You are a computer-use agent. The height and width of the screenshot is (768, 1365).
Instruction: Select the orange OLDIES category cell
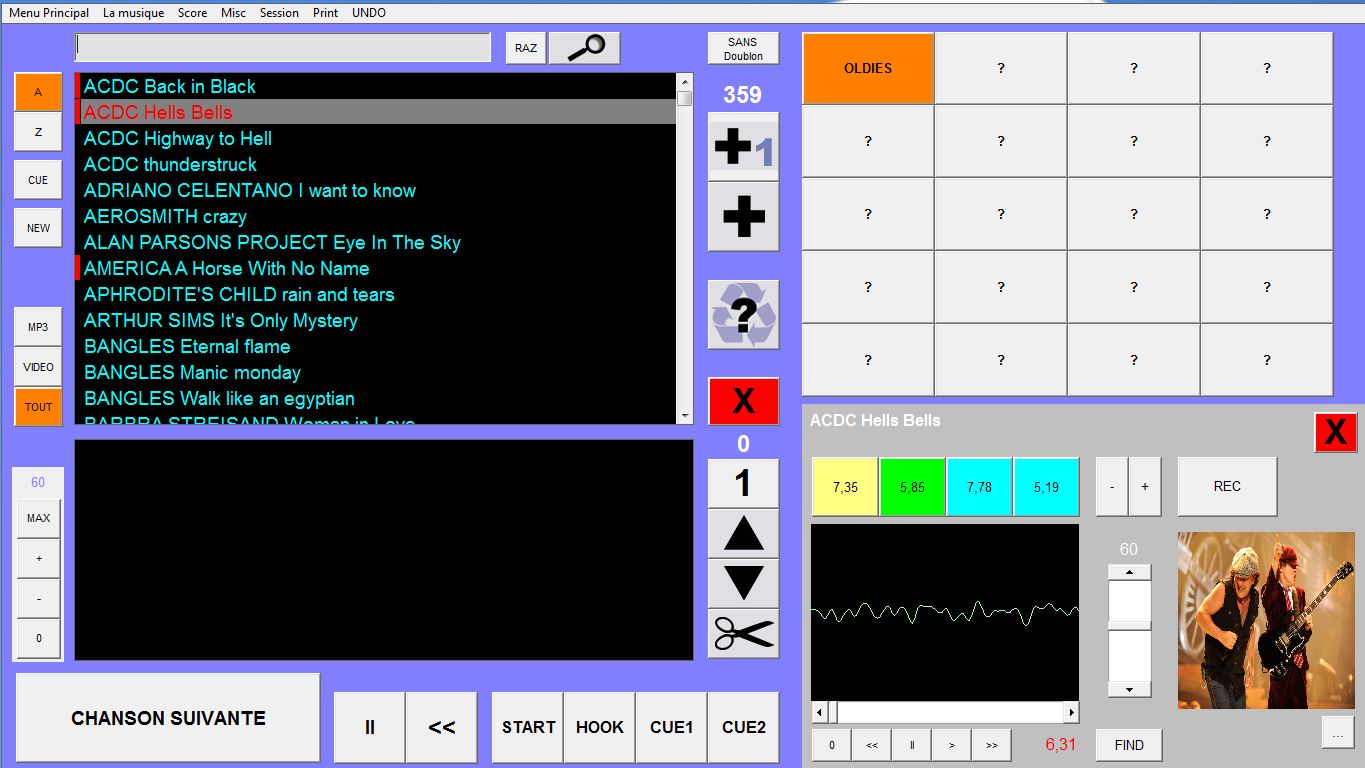(x=868, y=68)
